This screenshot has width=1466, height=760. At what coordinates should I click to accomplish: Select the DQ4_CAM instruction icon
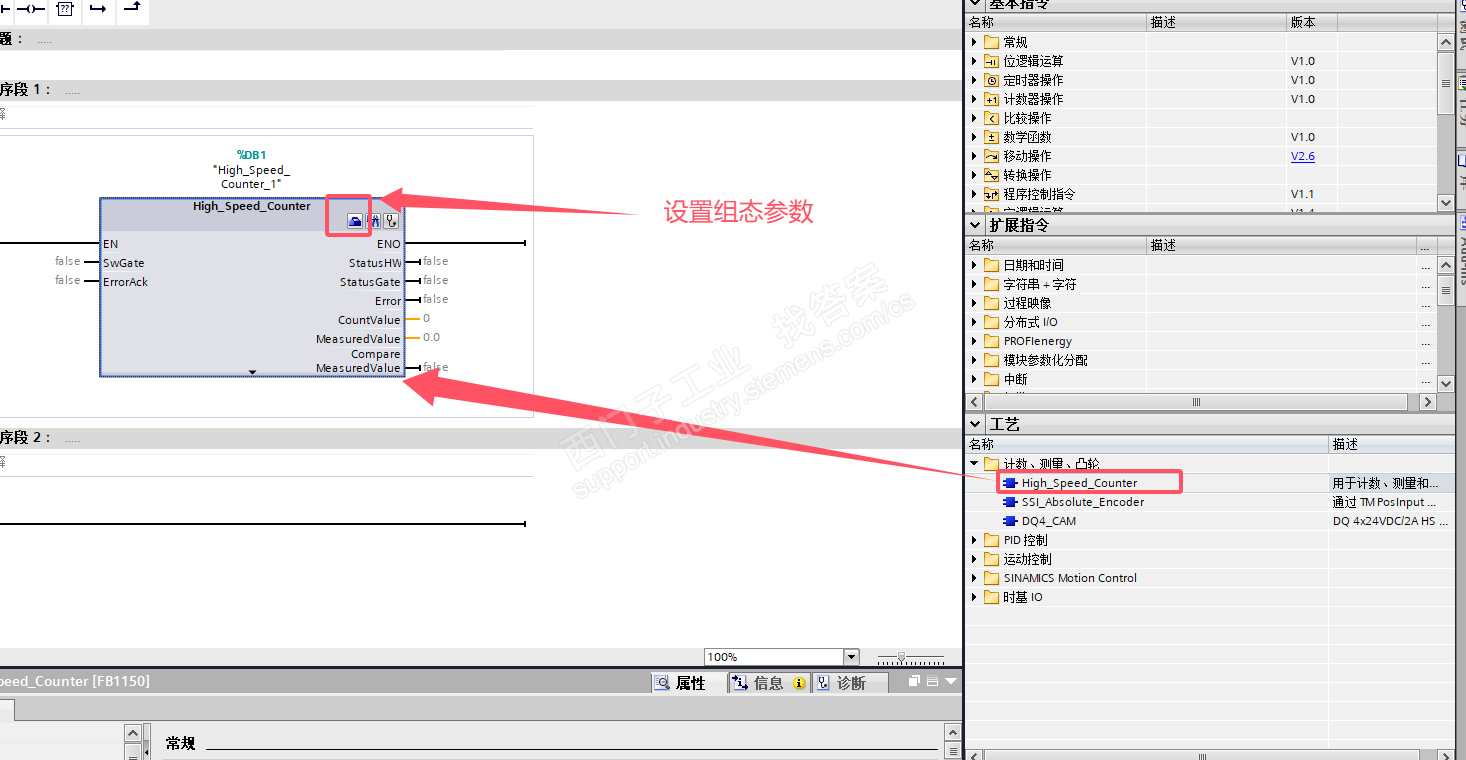[x=1010, y=521]
